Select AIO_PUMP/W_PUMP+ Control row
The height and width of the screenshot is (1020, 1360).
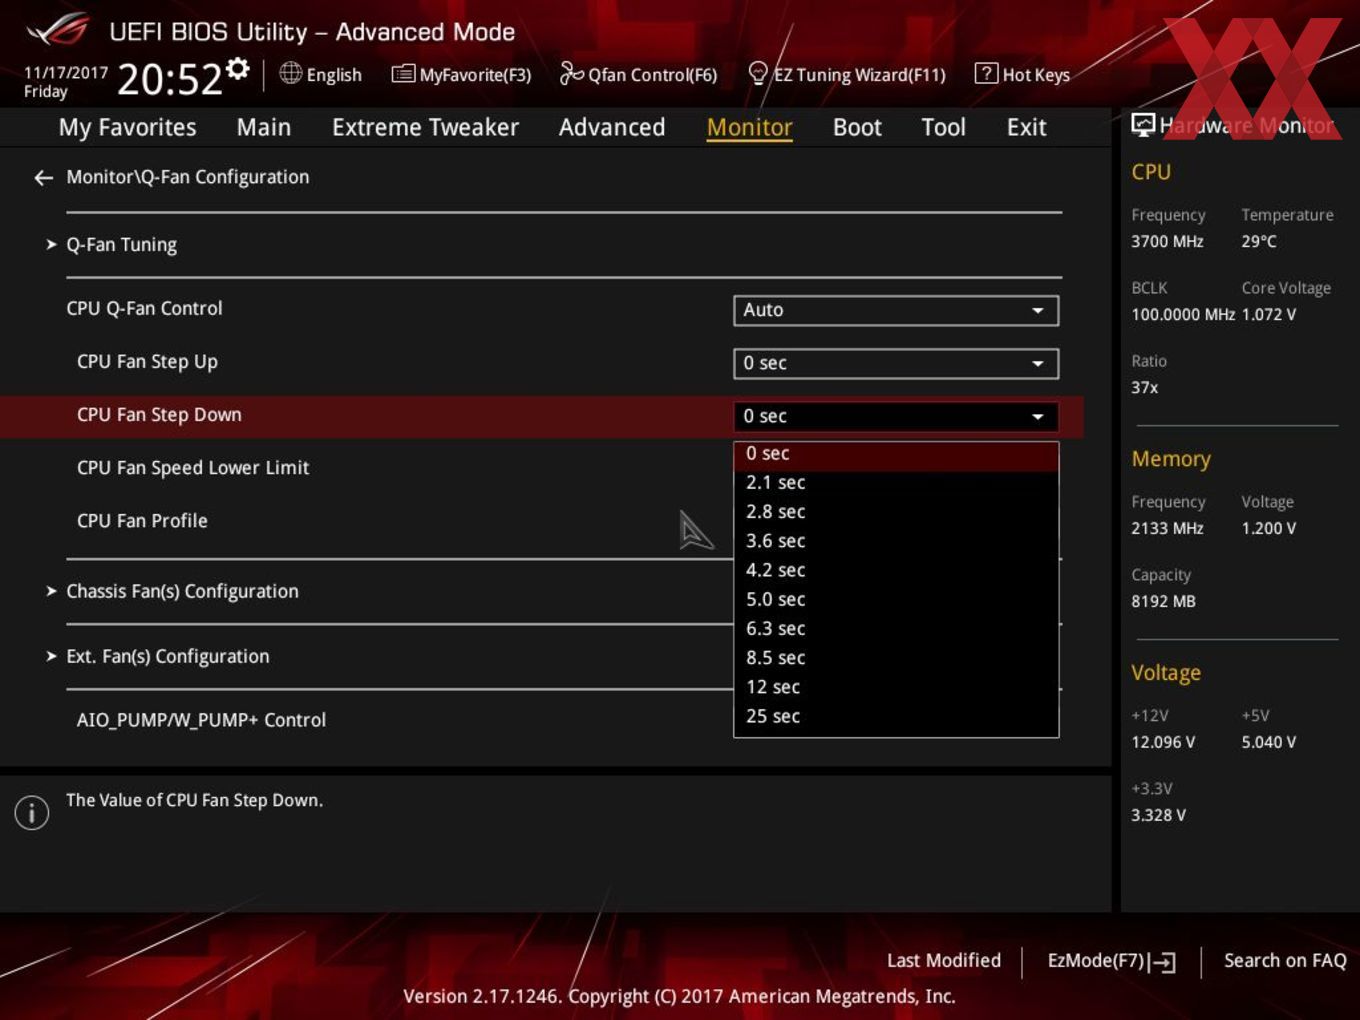pos(201,720)
